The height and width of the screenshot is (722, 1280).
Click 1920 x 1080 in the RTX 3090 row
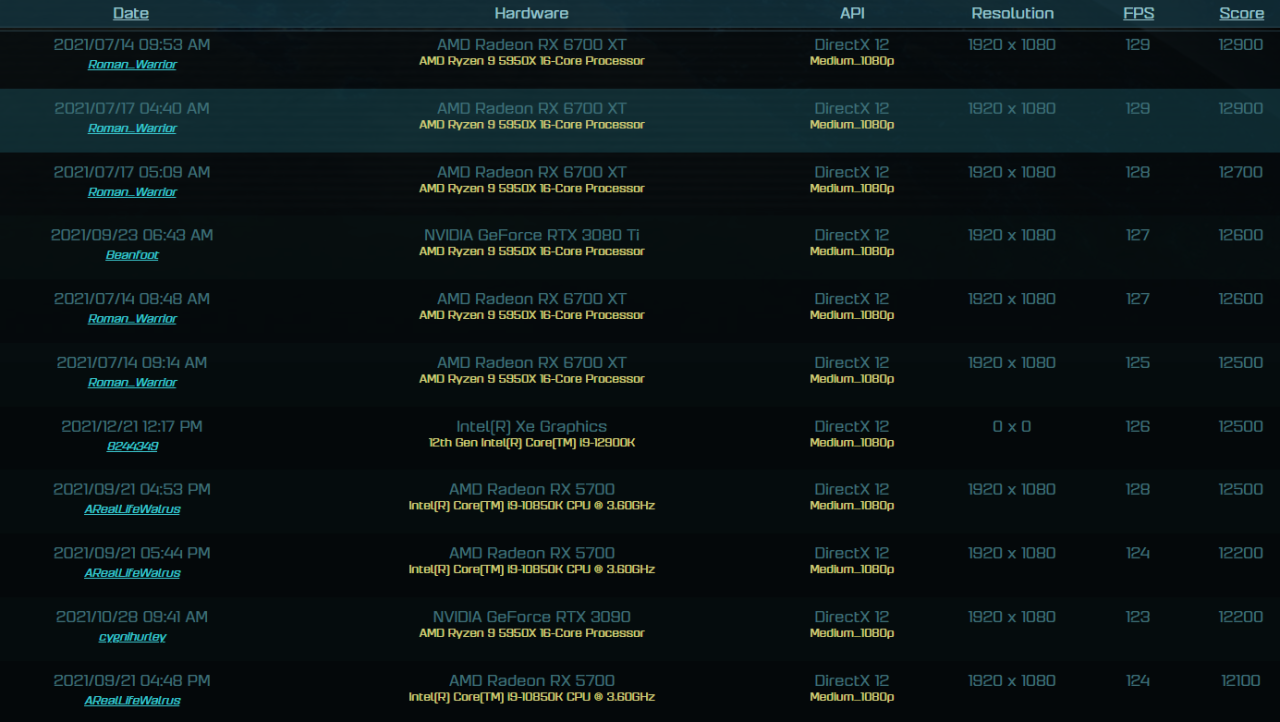(1012, 617)
